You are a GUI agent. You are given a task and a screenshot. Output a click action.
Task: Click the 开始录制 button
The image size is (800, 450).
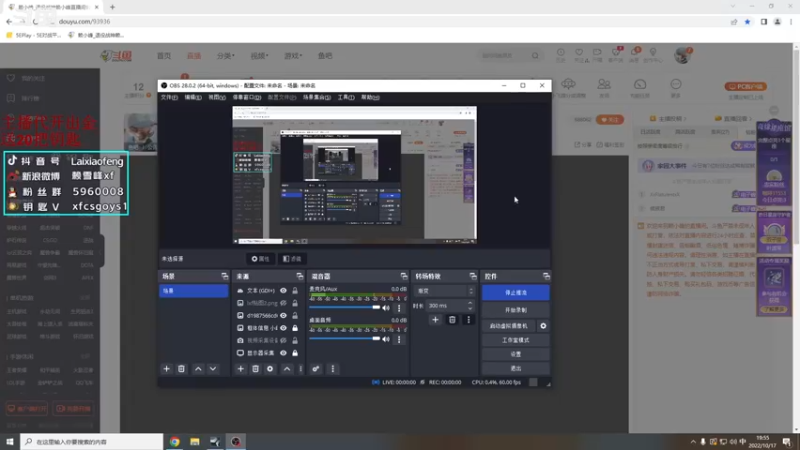[516, 310]
